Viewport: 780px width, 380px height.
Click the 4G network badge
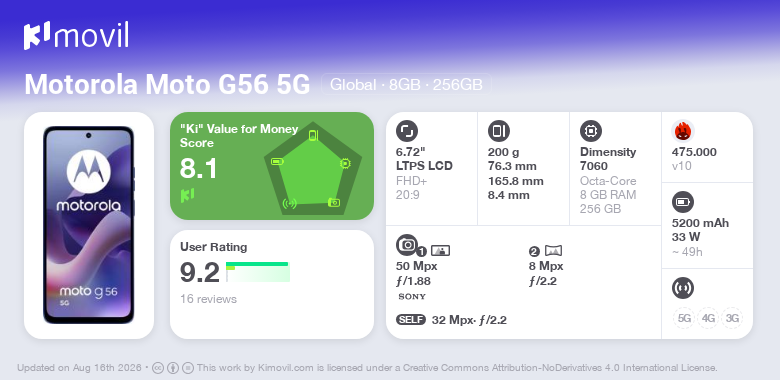(x=708, y=318)
